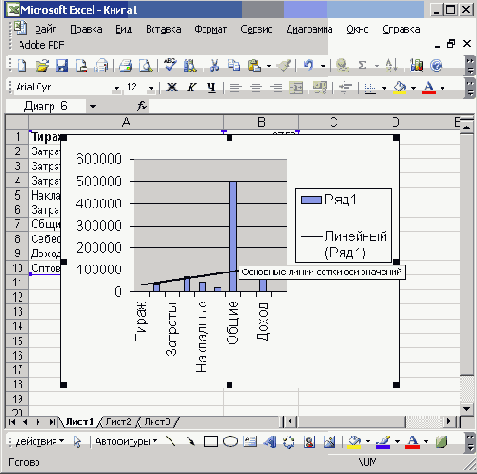
Task: Open a file using the folder icon
Action: pyautogui.click(x=42, y=65)
